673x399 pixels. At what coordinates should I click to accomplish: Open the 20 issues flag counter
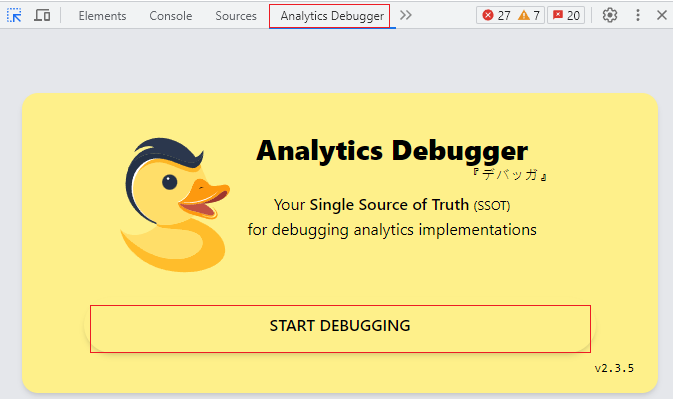(x=566, y=15)
